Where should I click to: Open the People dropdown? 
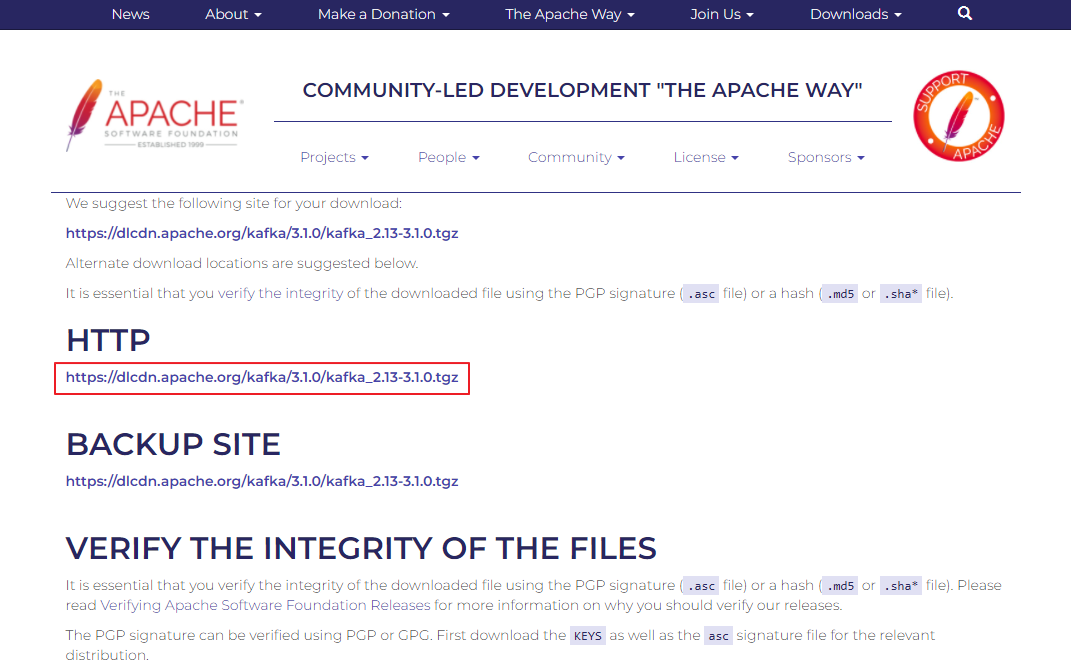pyautogui.click(x=448, y=157)
